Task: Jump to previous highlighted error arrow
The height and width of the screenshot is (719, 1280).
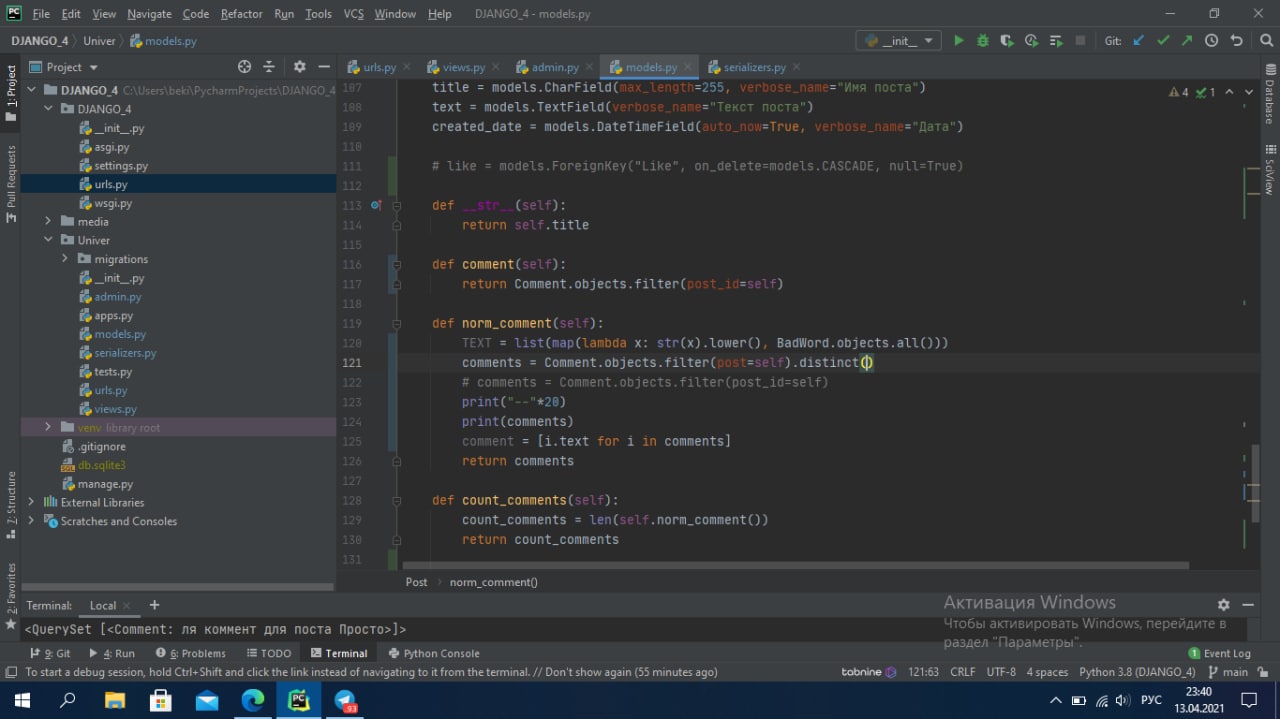Action: 1231,92
